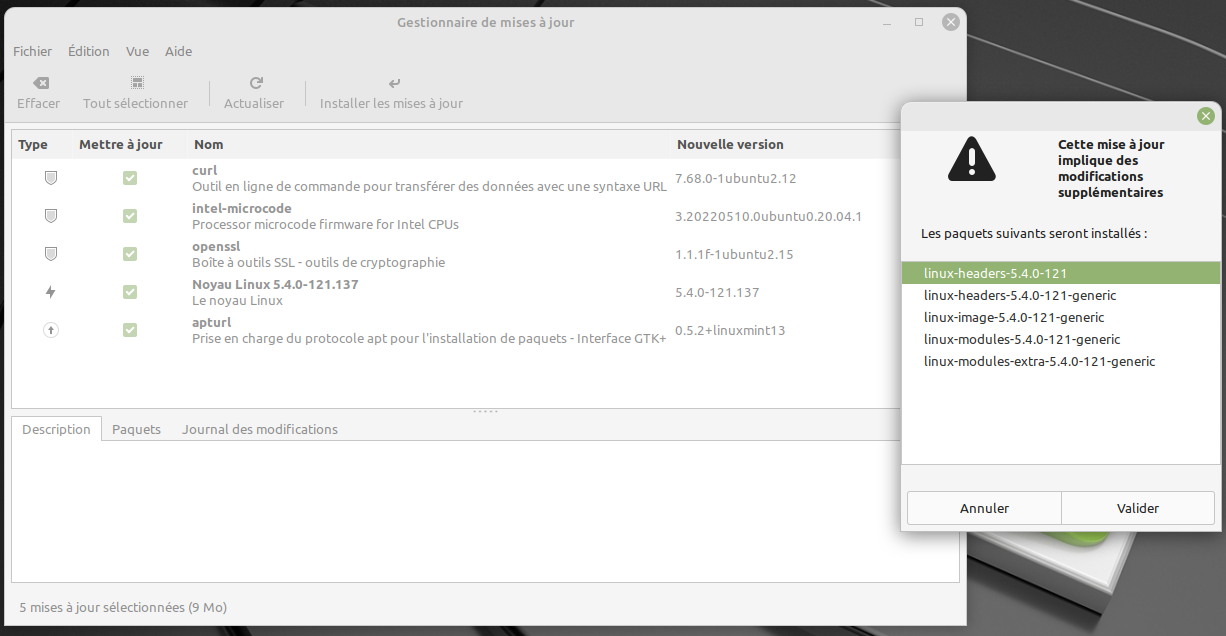Click version 3.20220510.0ubuntu0.20.04.1 cell

[x=768, y=216]
